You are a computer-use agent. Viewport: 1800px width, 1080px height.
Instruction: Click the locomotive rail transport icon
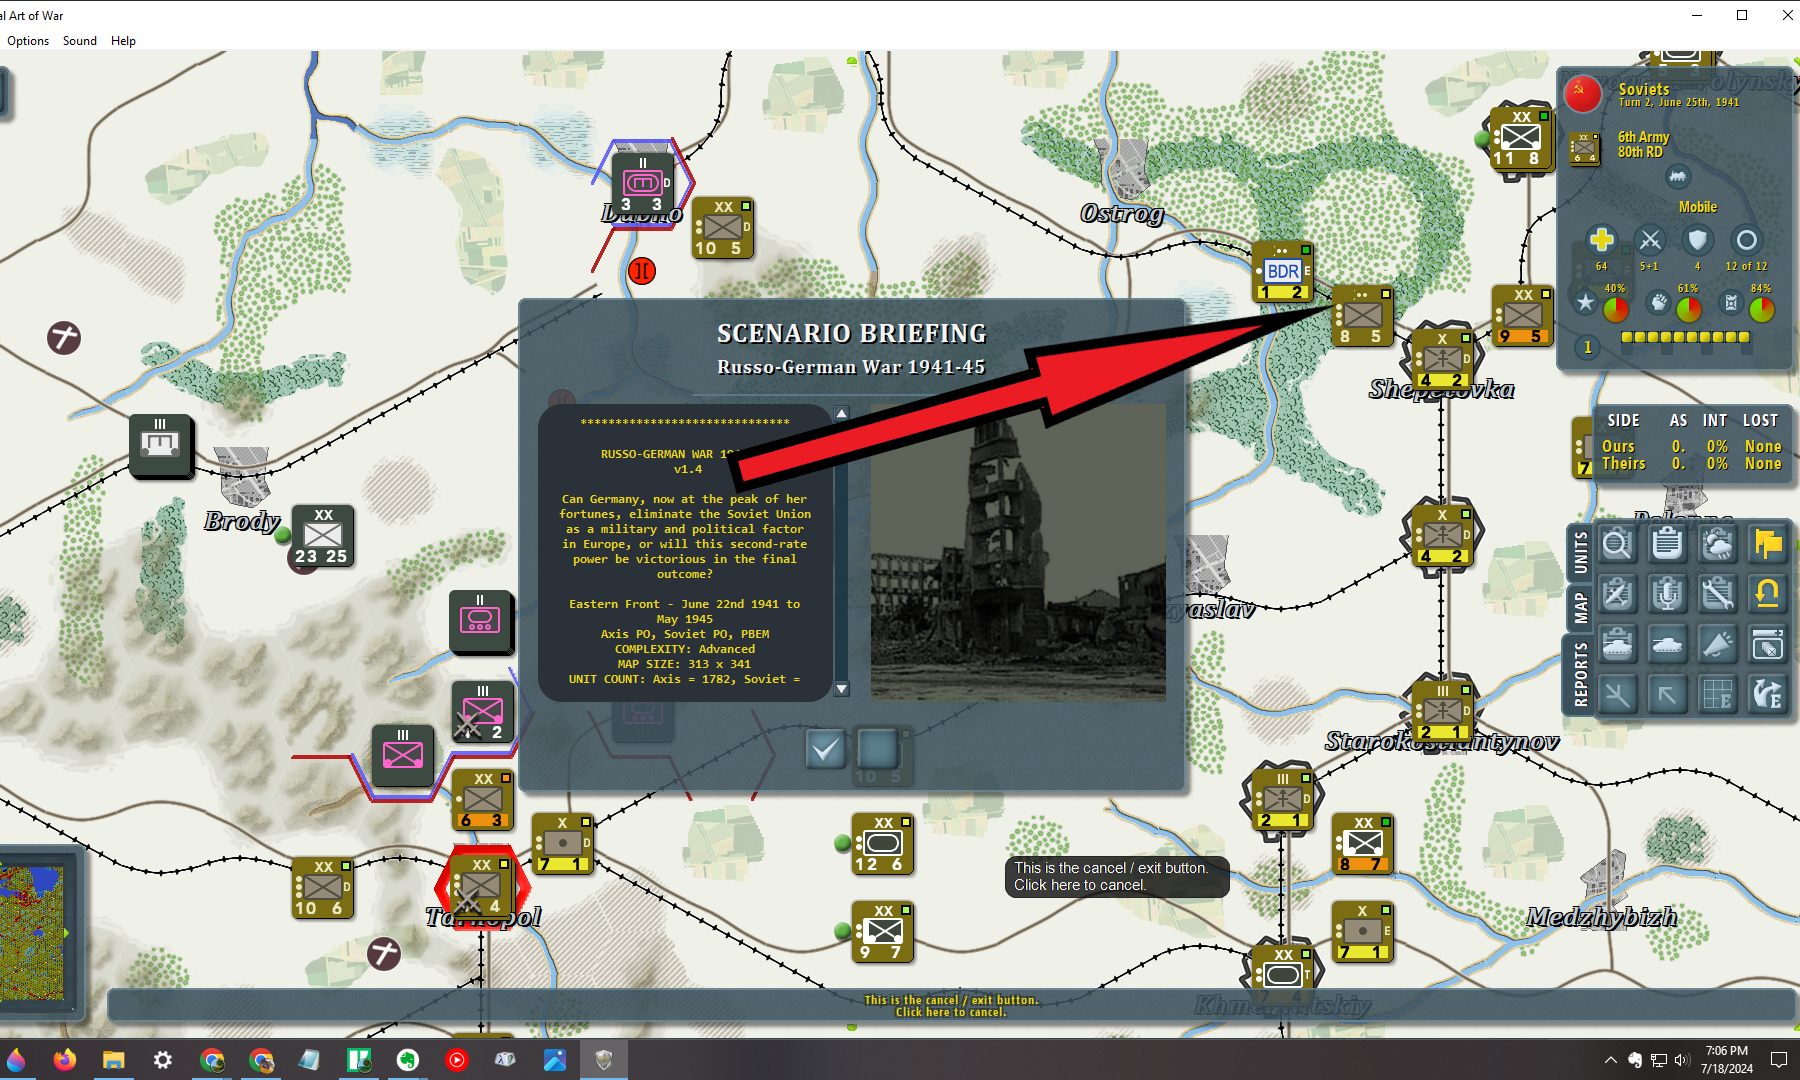(x=1678, y=176)
